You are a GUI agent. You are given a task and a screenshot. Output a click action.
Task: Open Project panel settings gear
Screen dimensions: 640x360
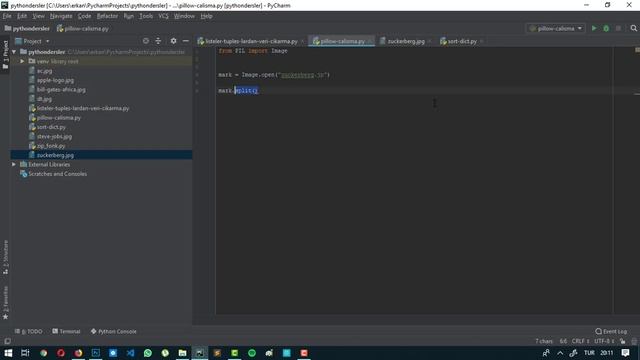[x=173, y=41]
